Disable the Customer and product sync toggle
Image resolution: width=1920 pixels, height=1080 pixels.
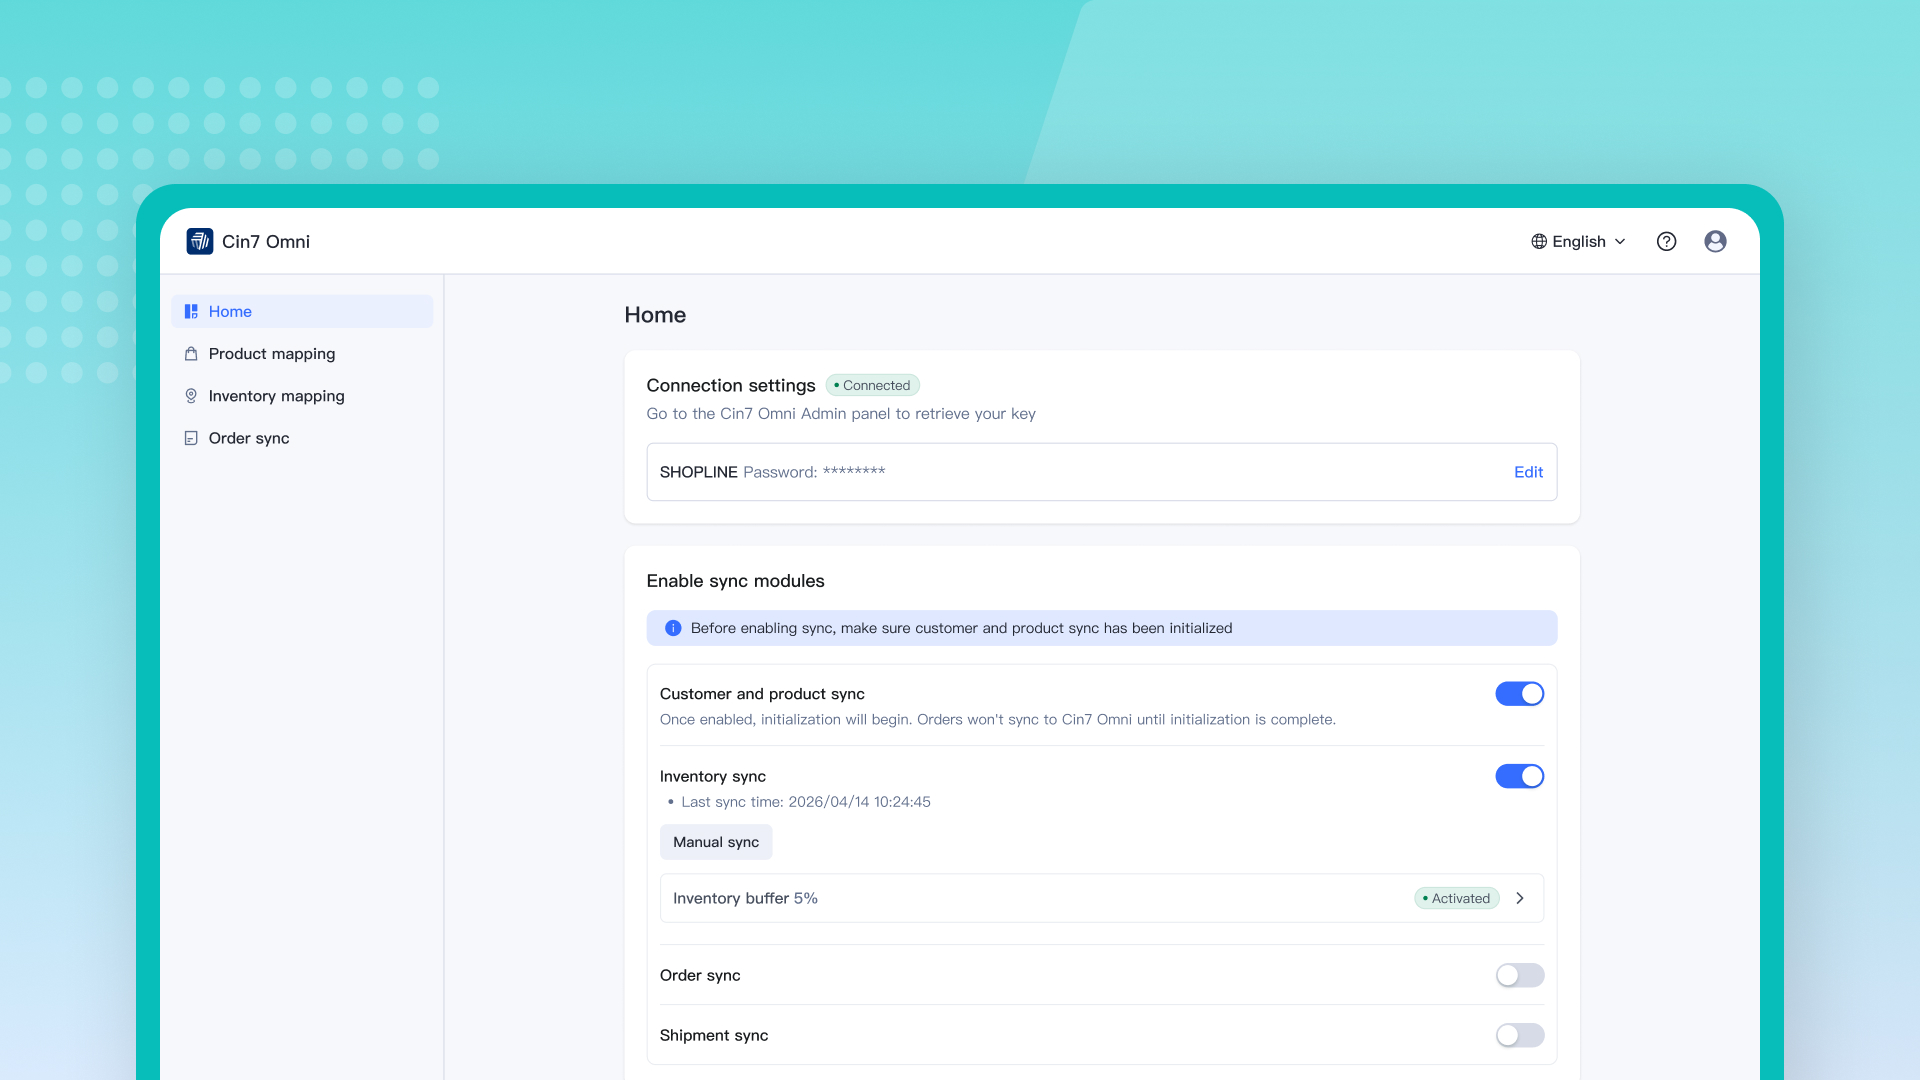click(1519, 694)
